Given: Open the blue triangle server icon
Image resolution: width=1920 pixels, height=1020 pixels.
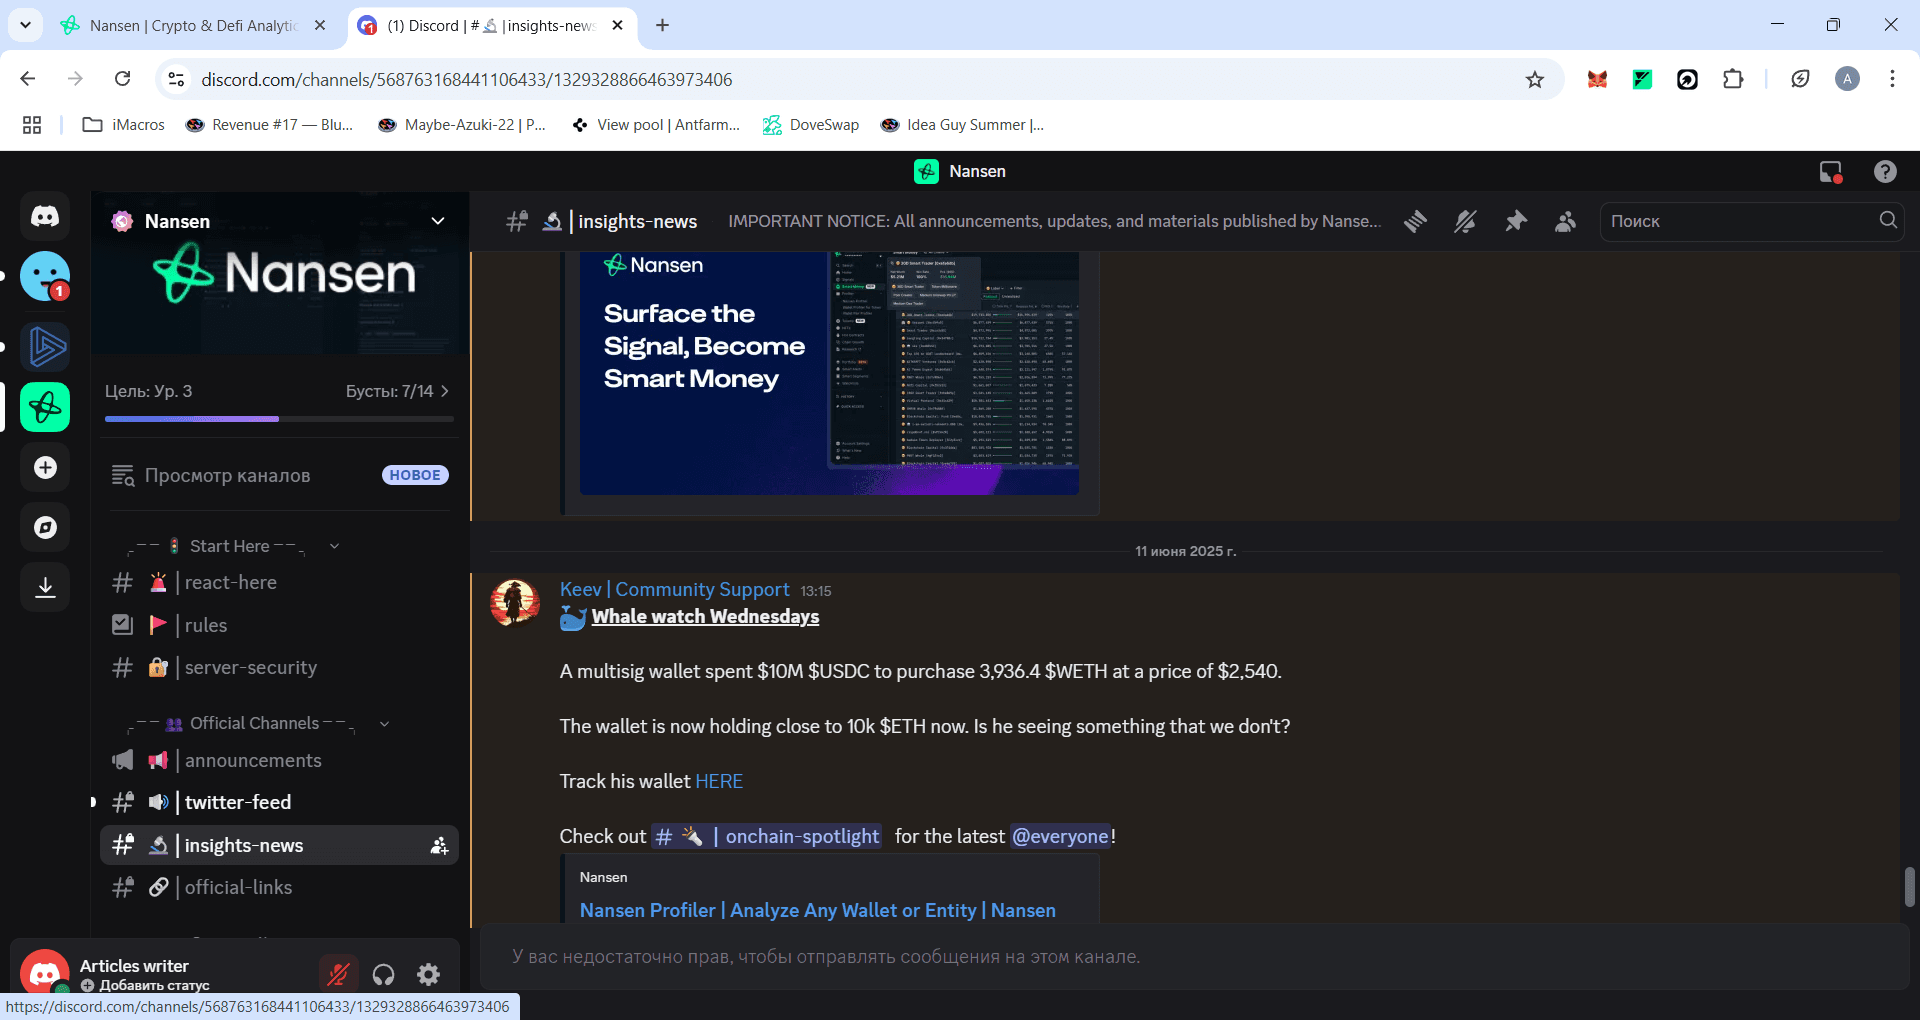Looking at the screenshot, I should tap(45, 347).
